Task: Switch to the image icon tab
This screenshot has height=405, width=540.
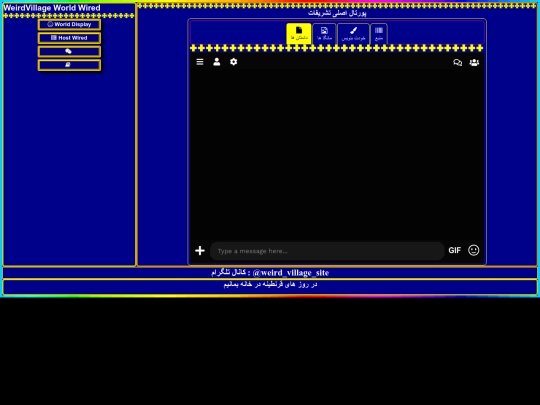Action: point(324,33)
